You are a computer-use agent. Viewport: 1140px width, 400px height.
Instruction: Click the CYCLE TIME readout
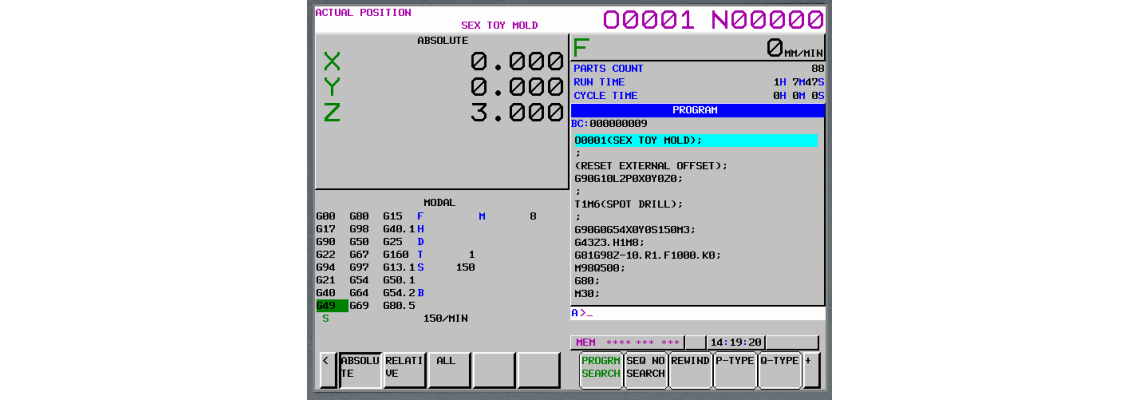(x=798, y=96)
